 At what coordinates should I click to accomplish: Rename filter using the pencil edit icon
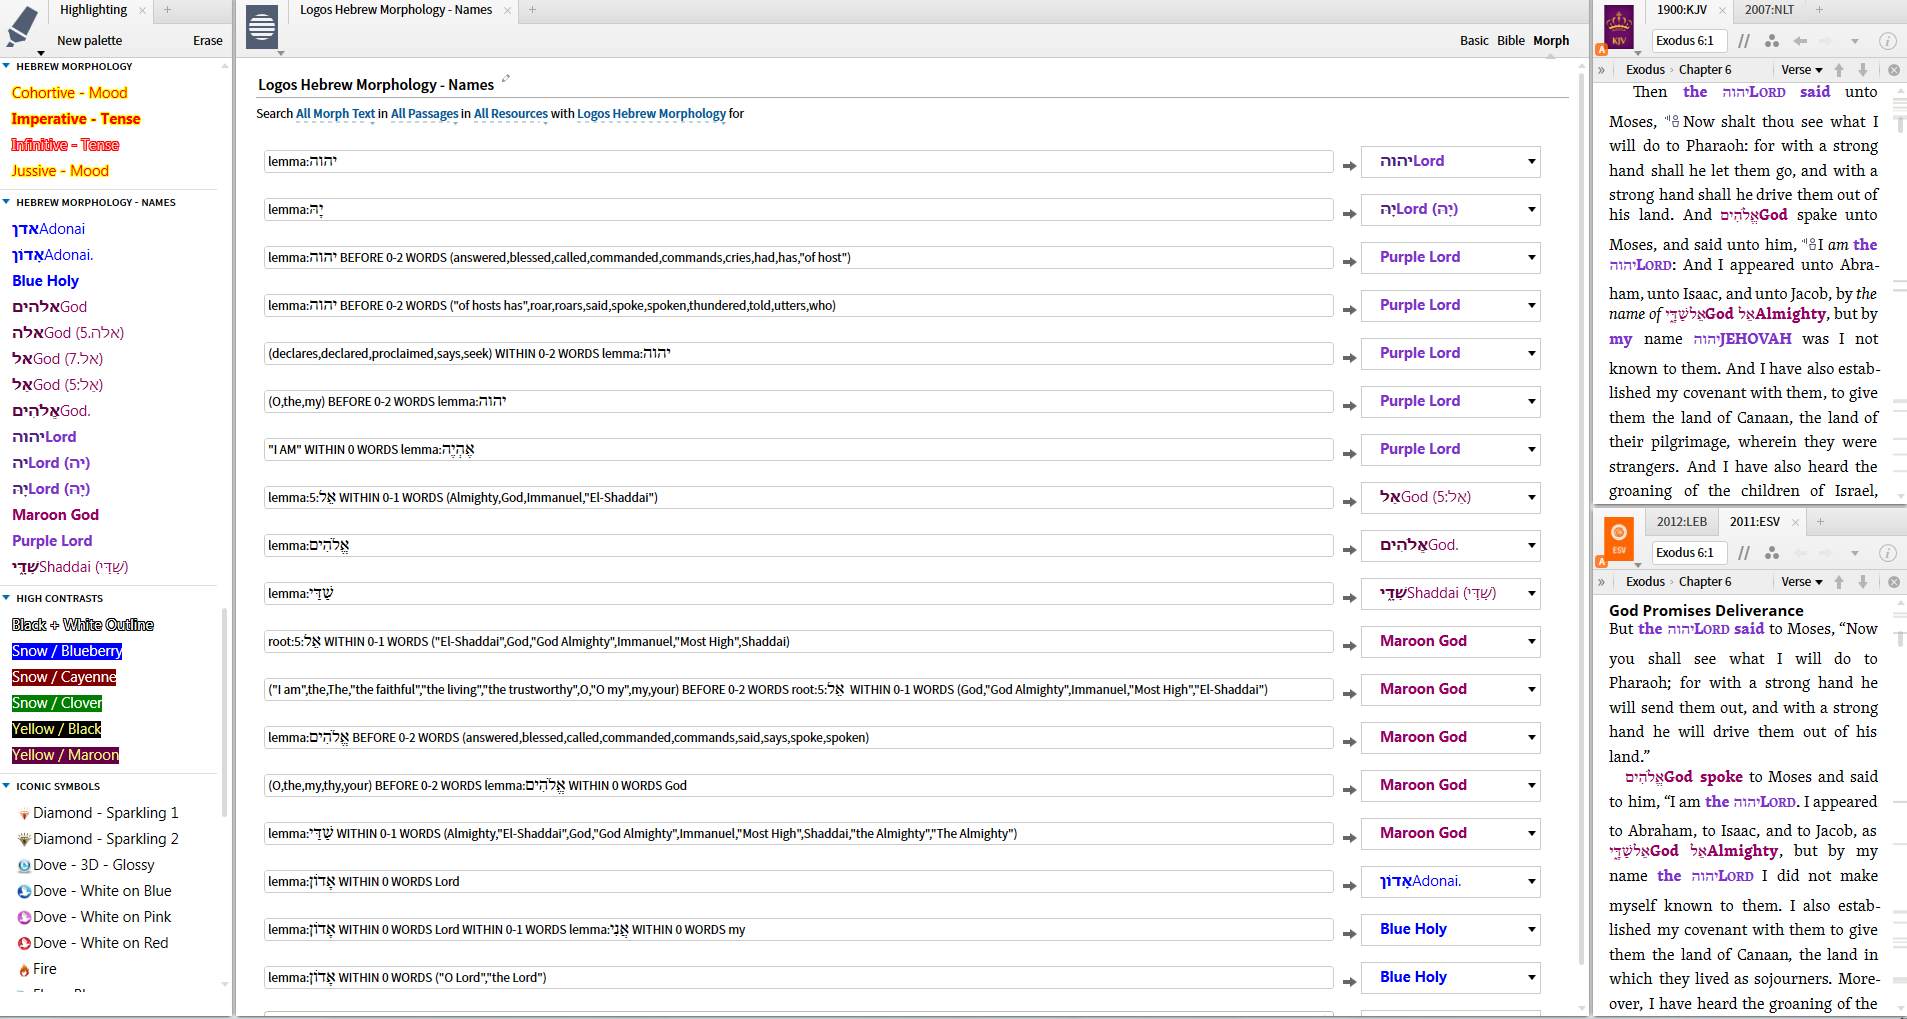click(506, 79)
